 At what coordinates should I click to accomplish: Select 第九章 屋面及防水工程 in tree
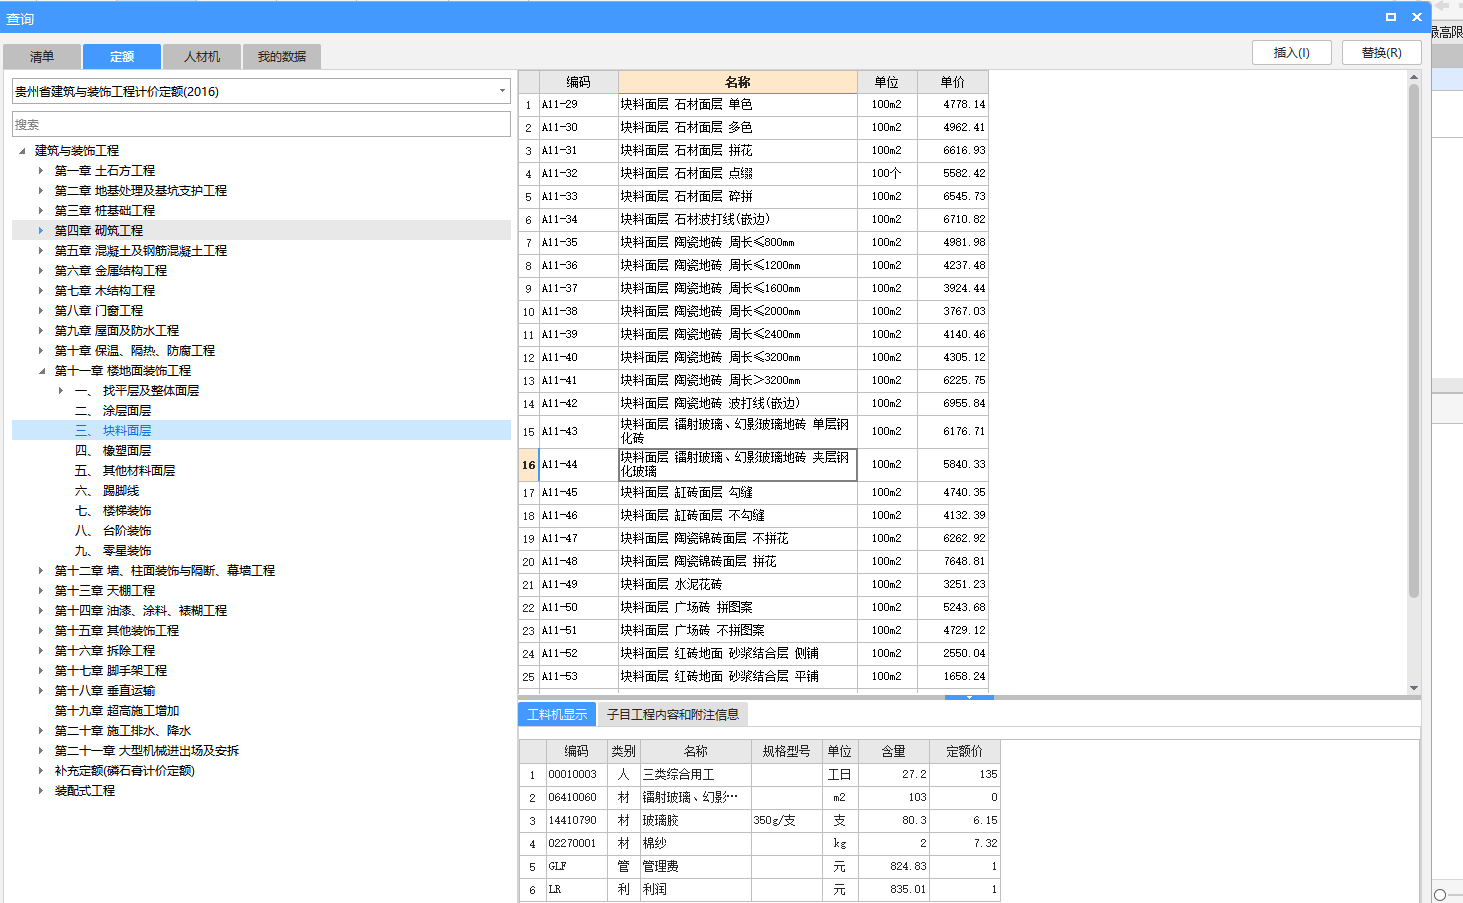click(x=116, y=331)
